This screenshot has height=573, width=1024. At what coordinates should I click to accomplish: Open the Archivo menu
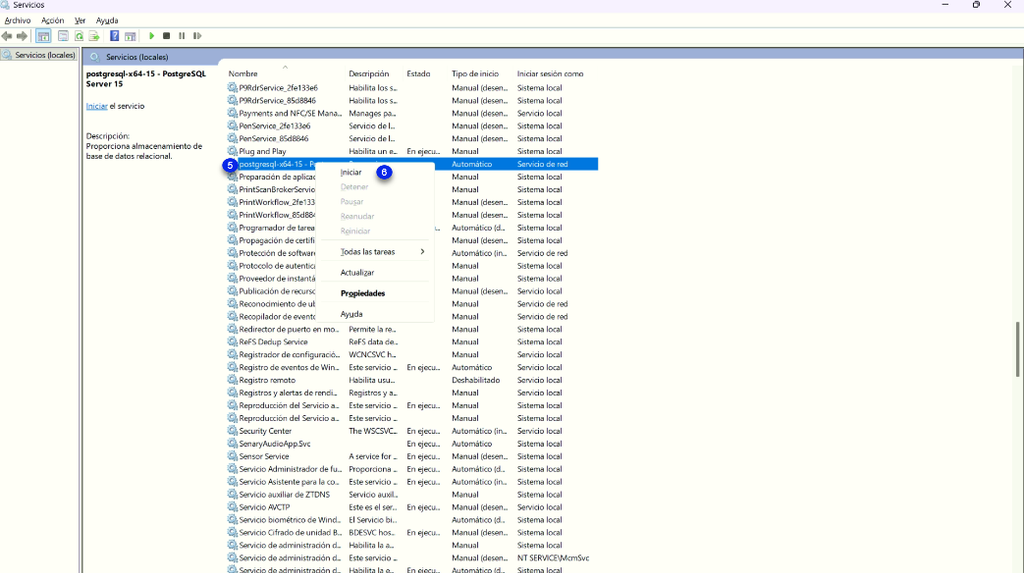18,20
